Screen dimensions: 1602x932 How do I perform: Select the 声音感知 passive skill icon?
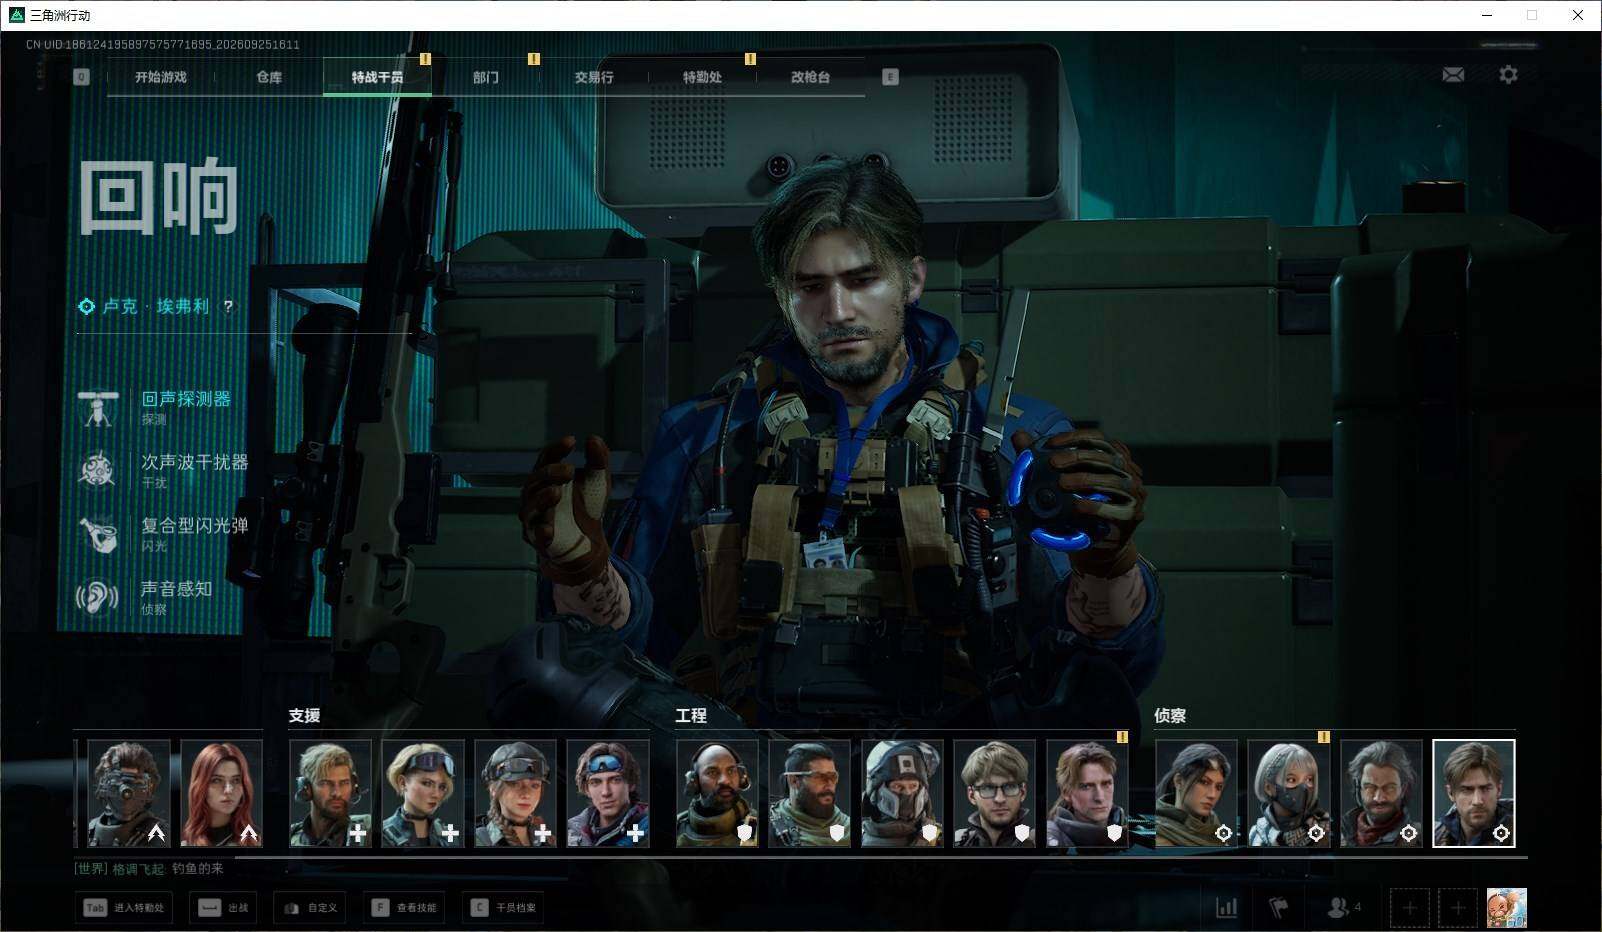(x=98, y=597)
